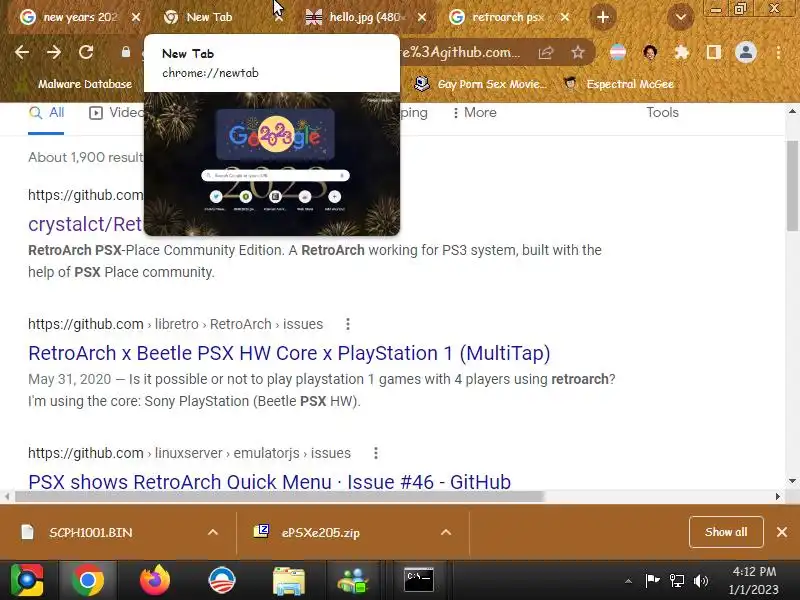Close the 'new years 202' tab
800x600 pixels.
[x=136, y=17]
